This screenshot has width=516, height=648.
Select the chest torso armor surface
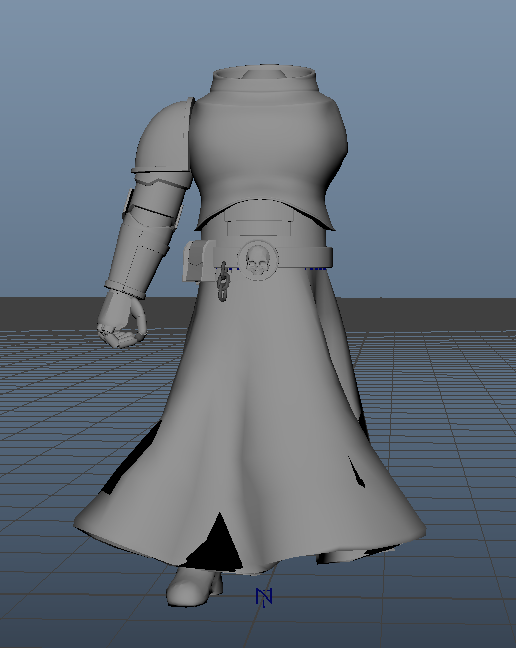[x=269, y=151]
